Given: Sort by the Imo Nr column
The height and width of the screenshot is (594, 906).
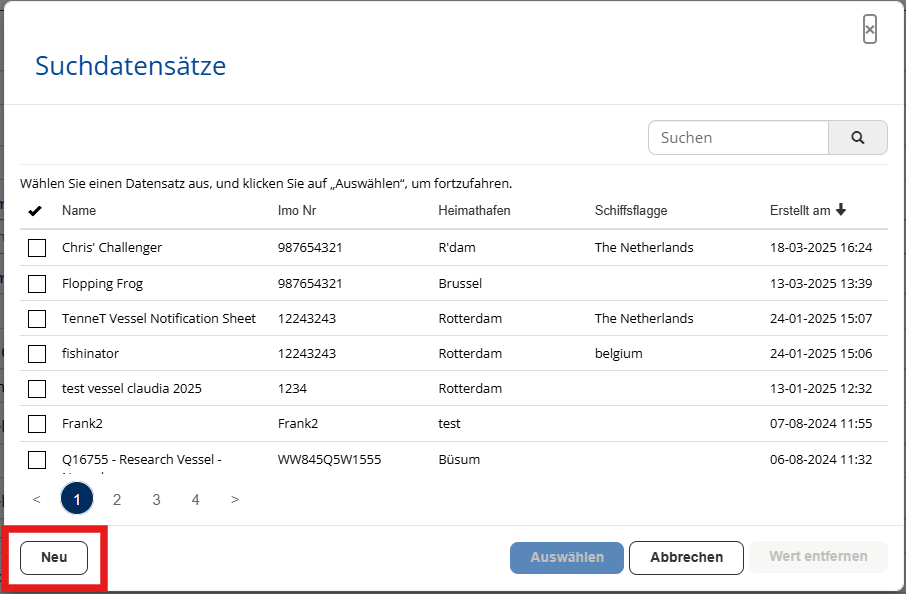Looking at the screenshot, I should pyautogui.click(x=297, y=211).
